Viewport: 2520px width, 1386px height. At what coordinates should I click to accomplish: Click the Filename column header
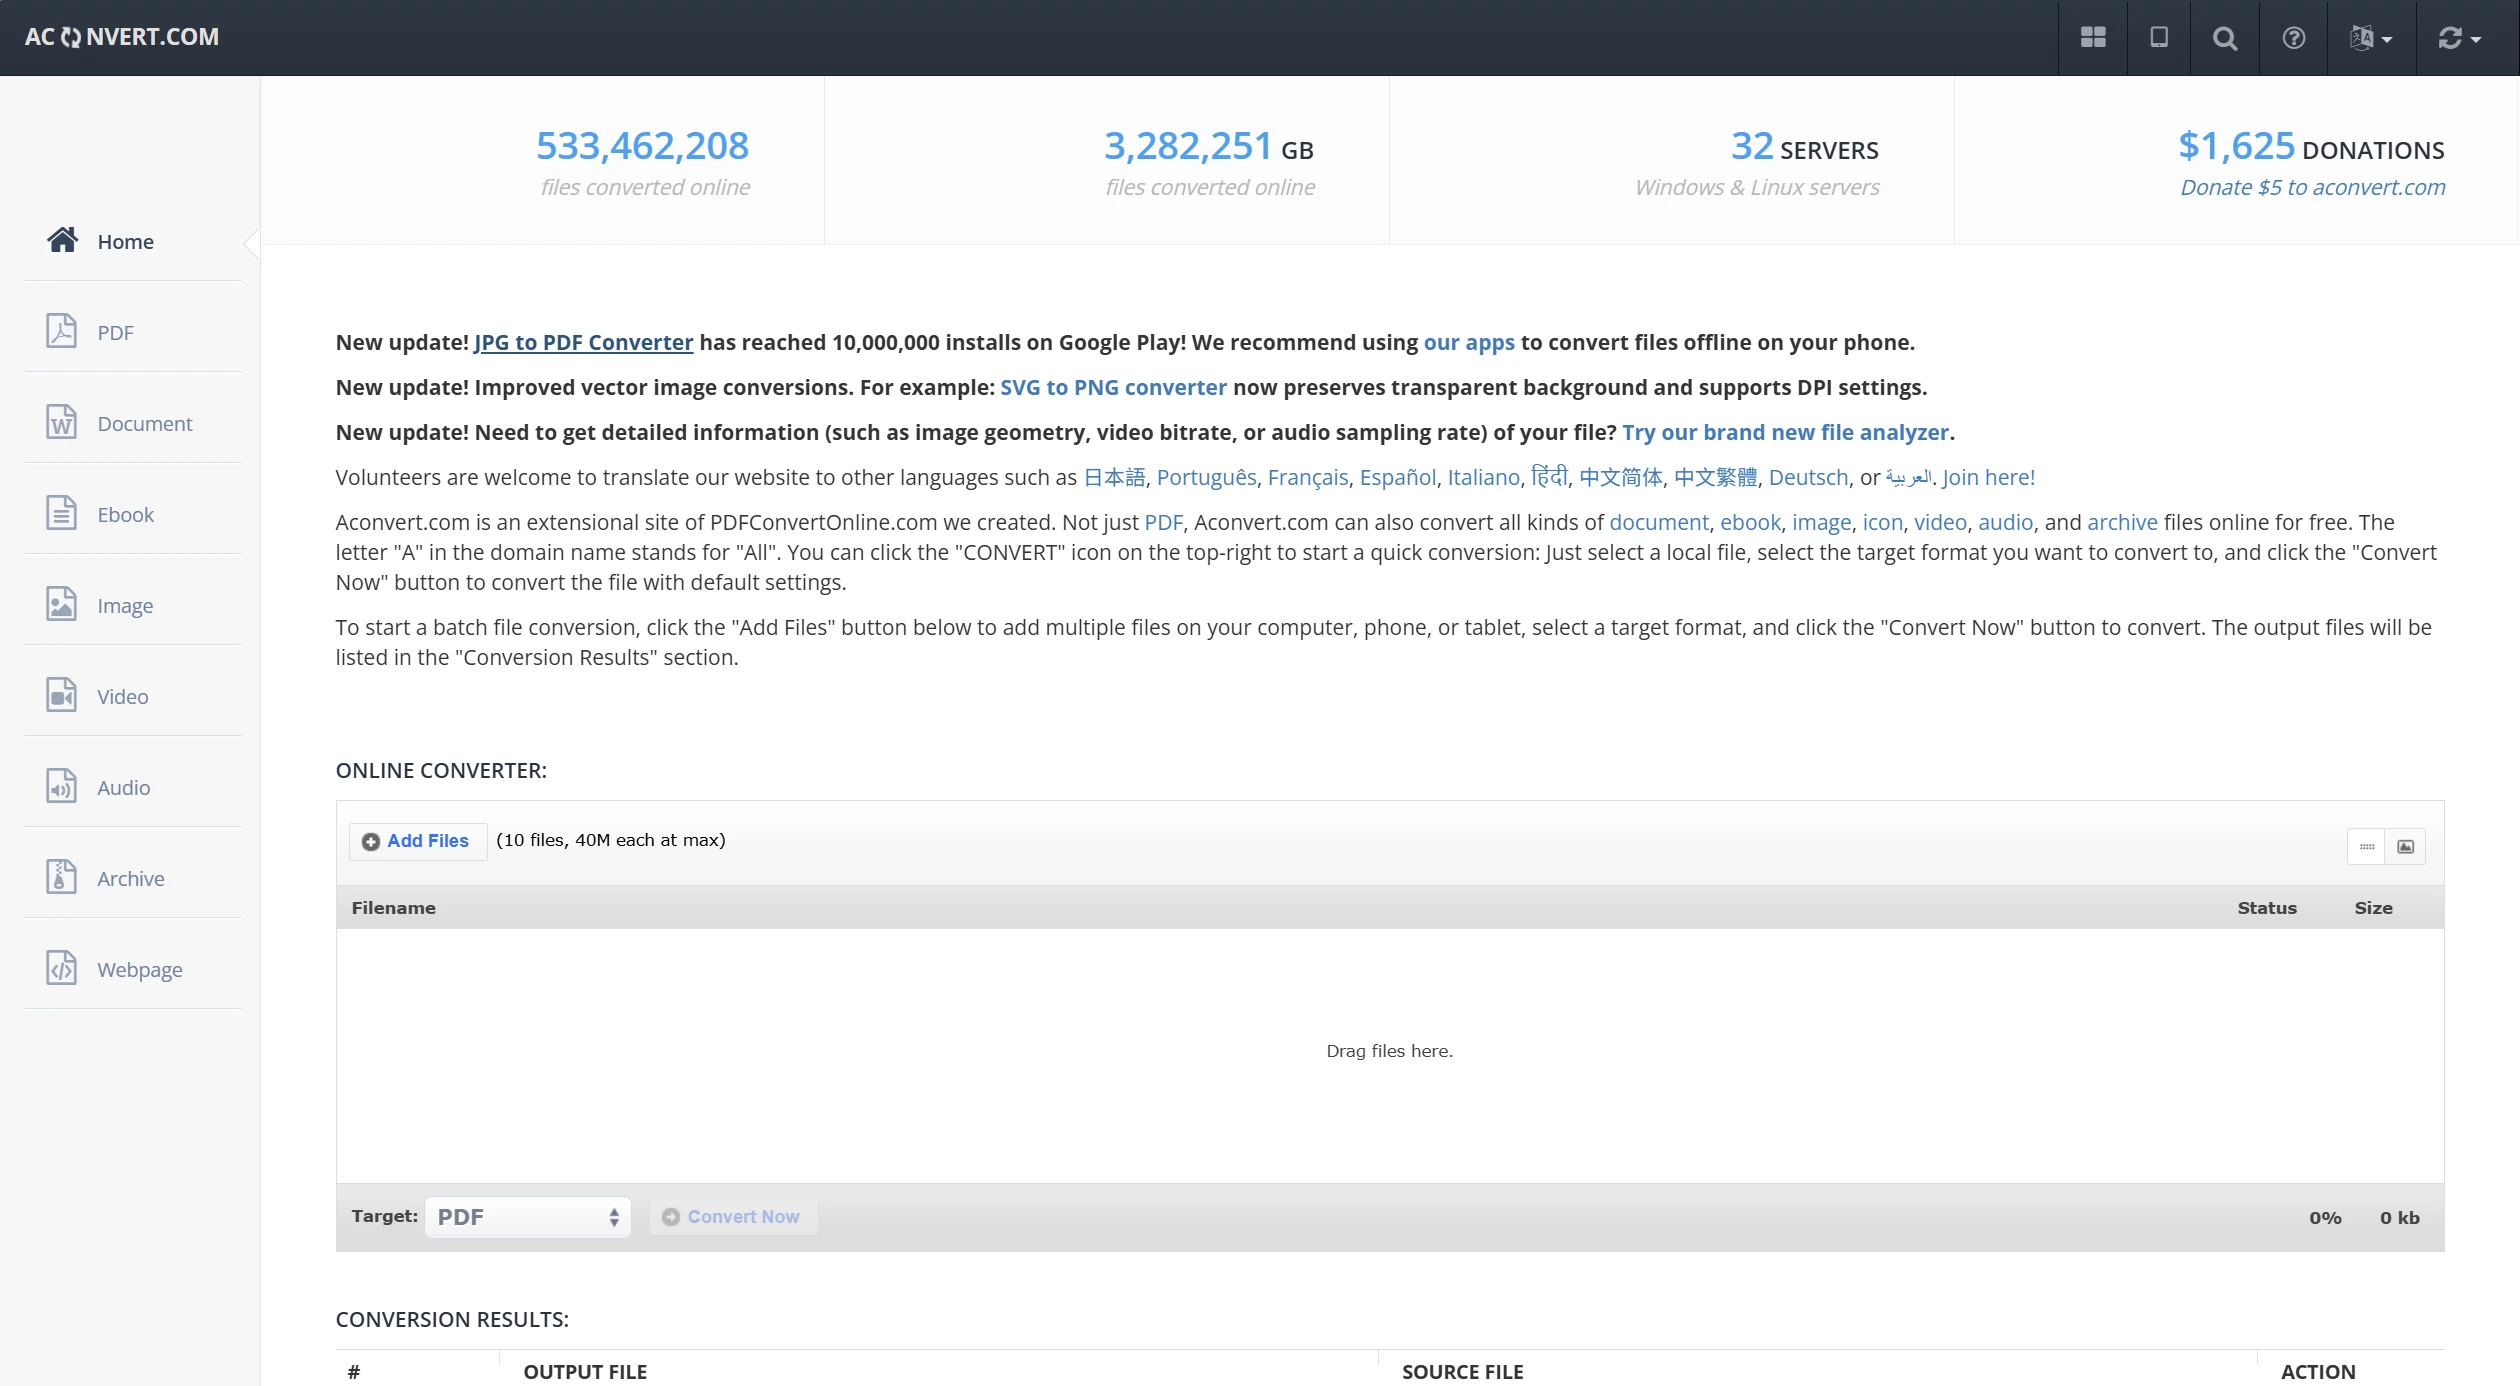pos(394,908)
